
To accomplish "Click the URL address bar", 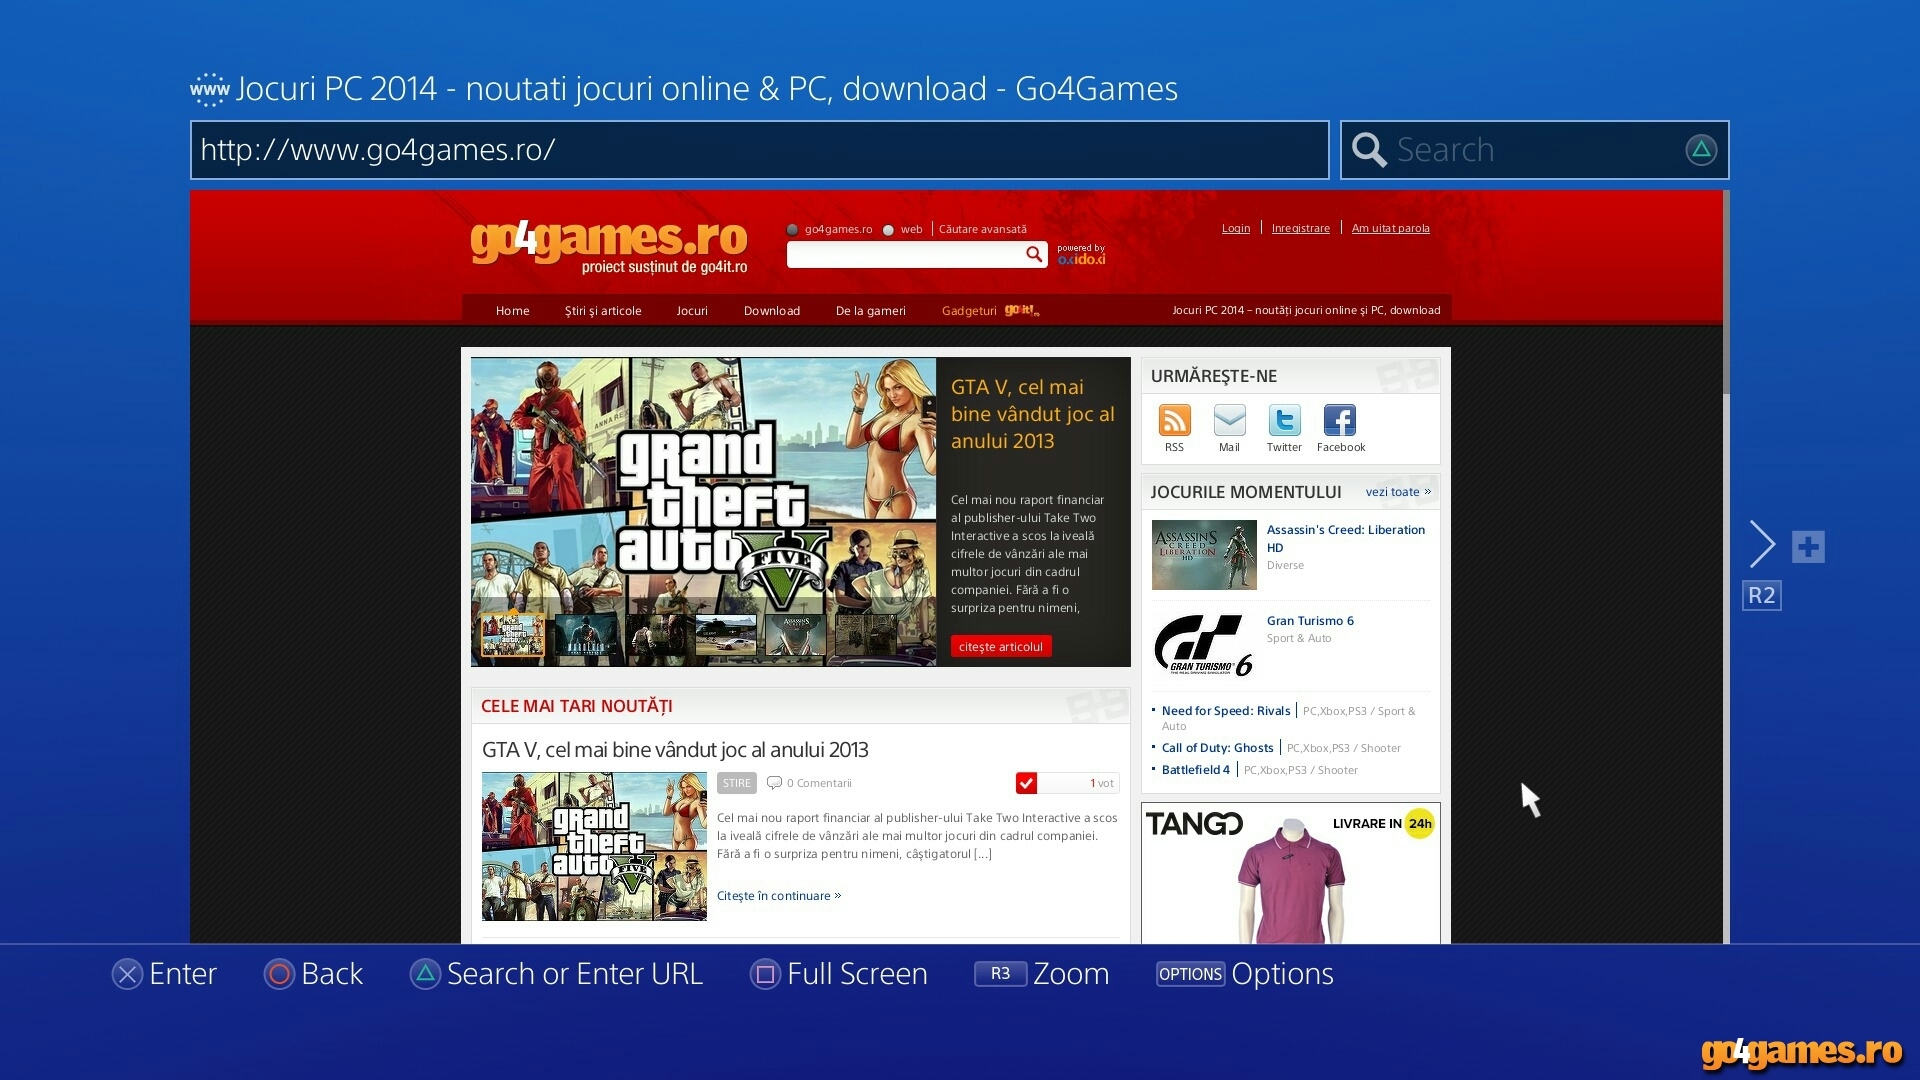I will point(759,150).
